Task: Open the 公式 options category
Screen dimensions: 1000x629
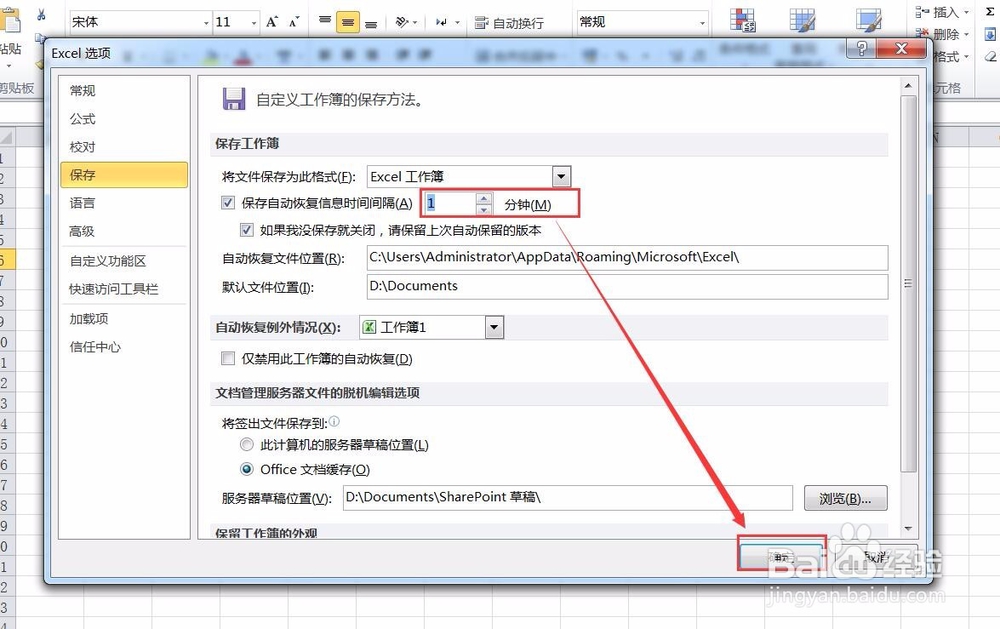Action: point(124,119)
